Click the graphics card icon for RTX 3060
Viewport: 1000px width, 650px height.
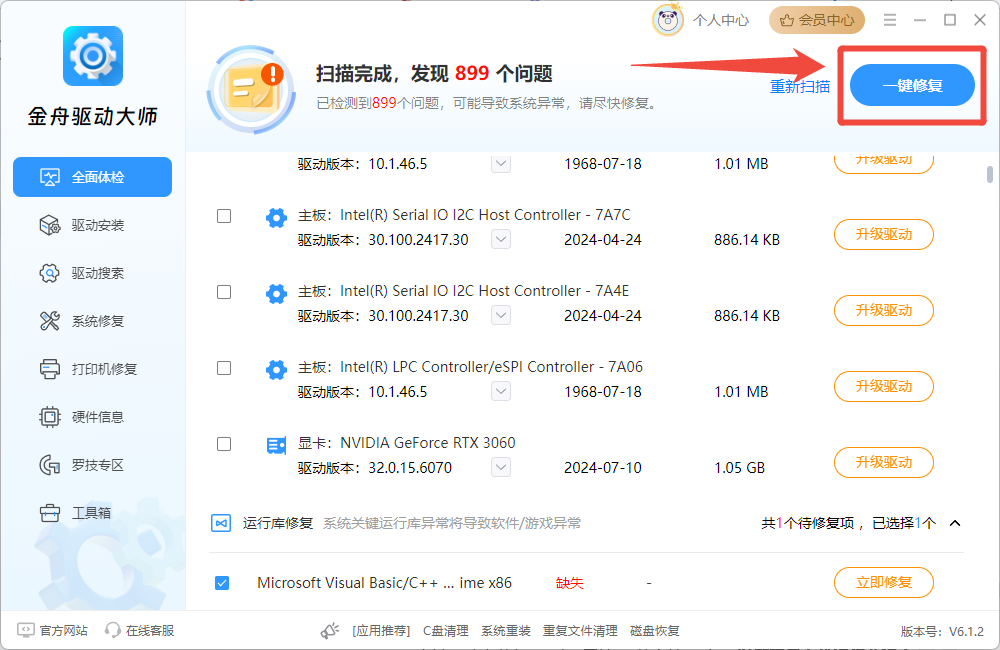(276, 446)
